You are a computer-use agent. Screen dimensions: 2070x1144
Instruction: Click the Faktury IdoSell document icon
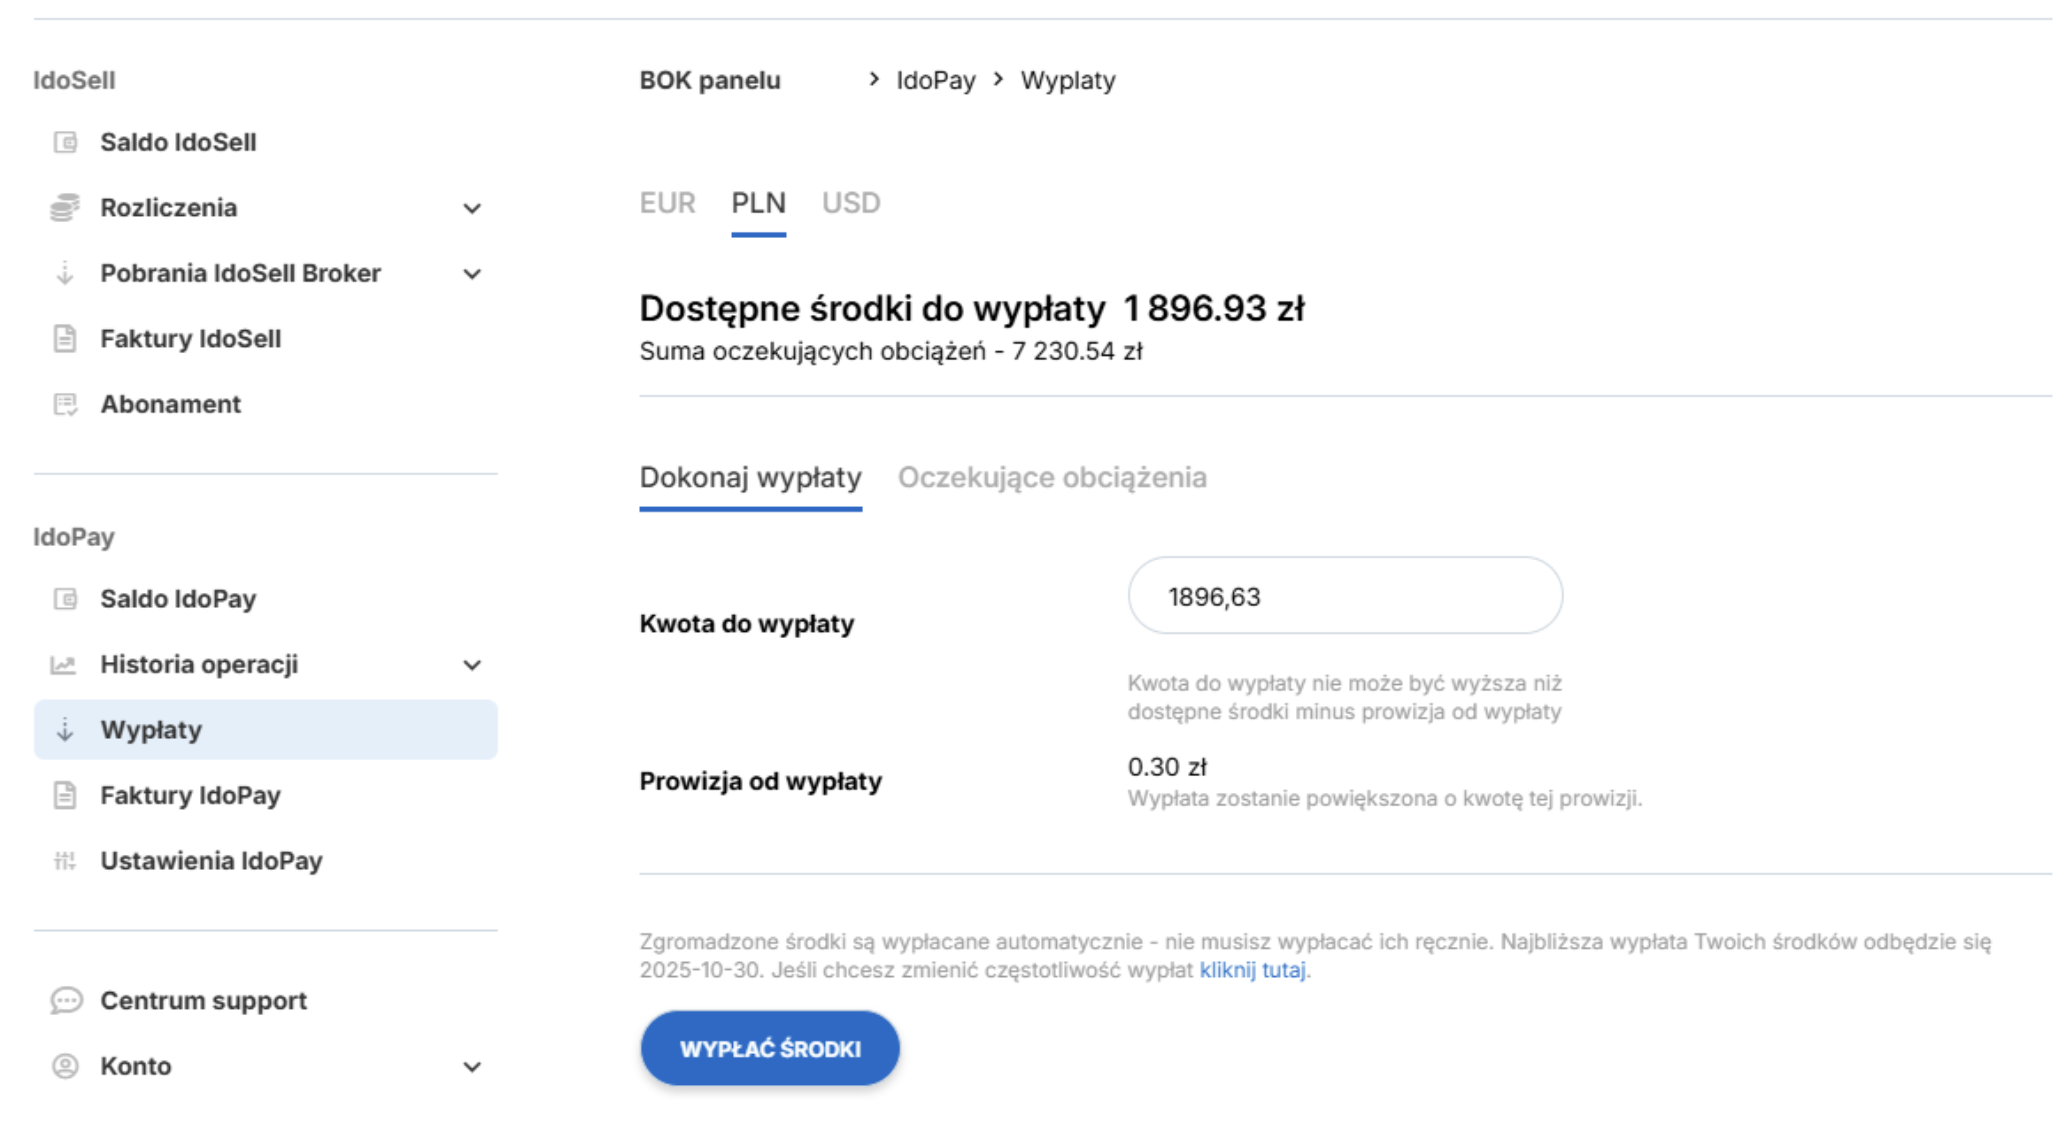pos(65,339)
